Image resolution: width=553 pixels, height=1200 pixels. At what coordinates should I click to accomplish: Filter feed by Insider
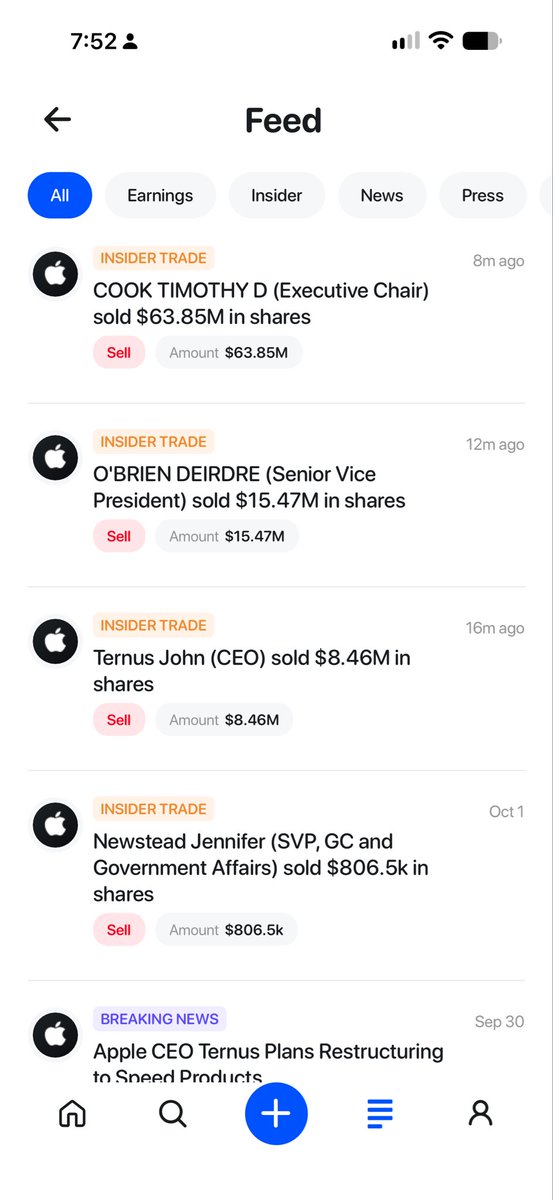pyautogui.click(x=277, y=195)
